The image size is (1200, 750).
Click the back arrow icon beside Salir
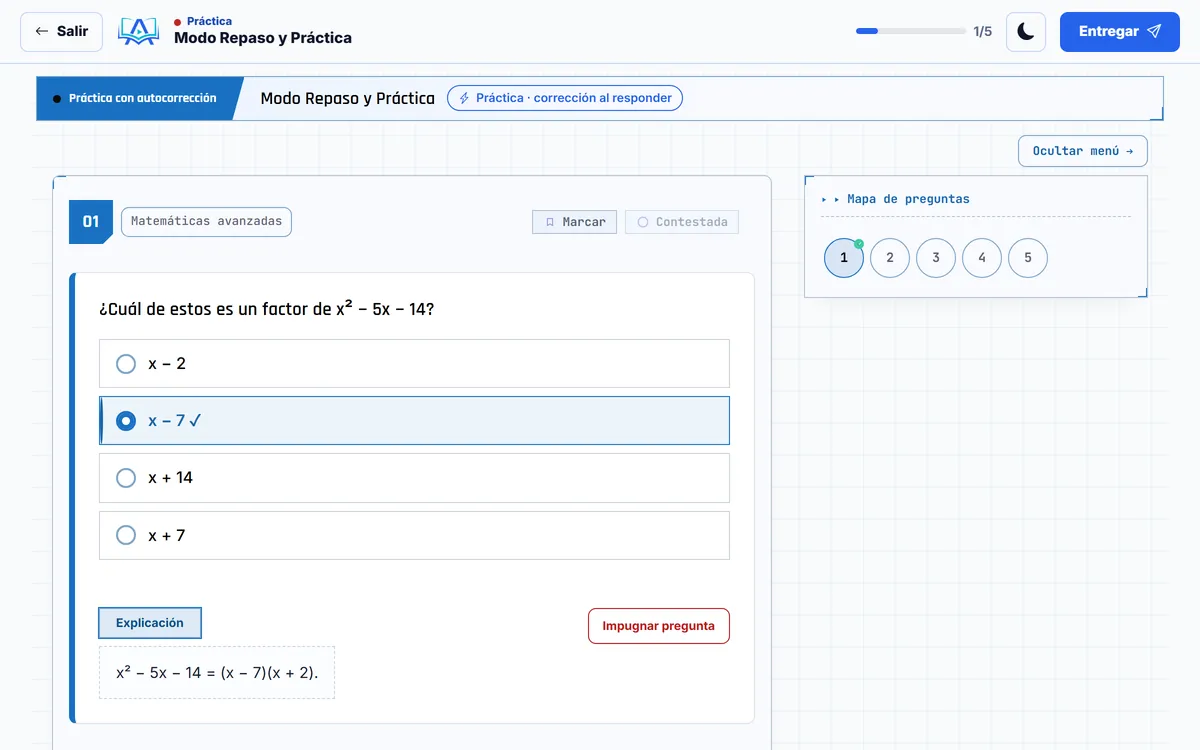(x=41, y=32)
